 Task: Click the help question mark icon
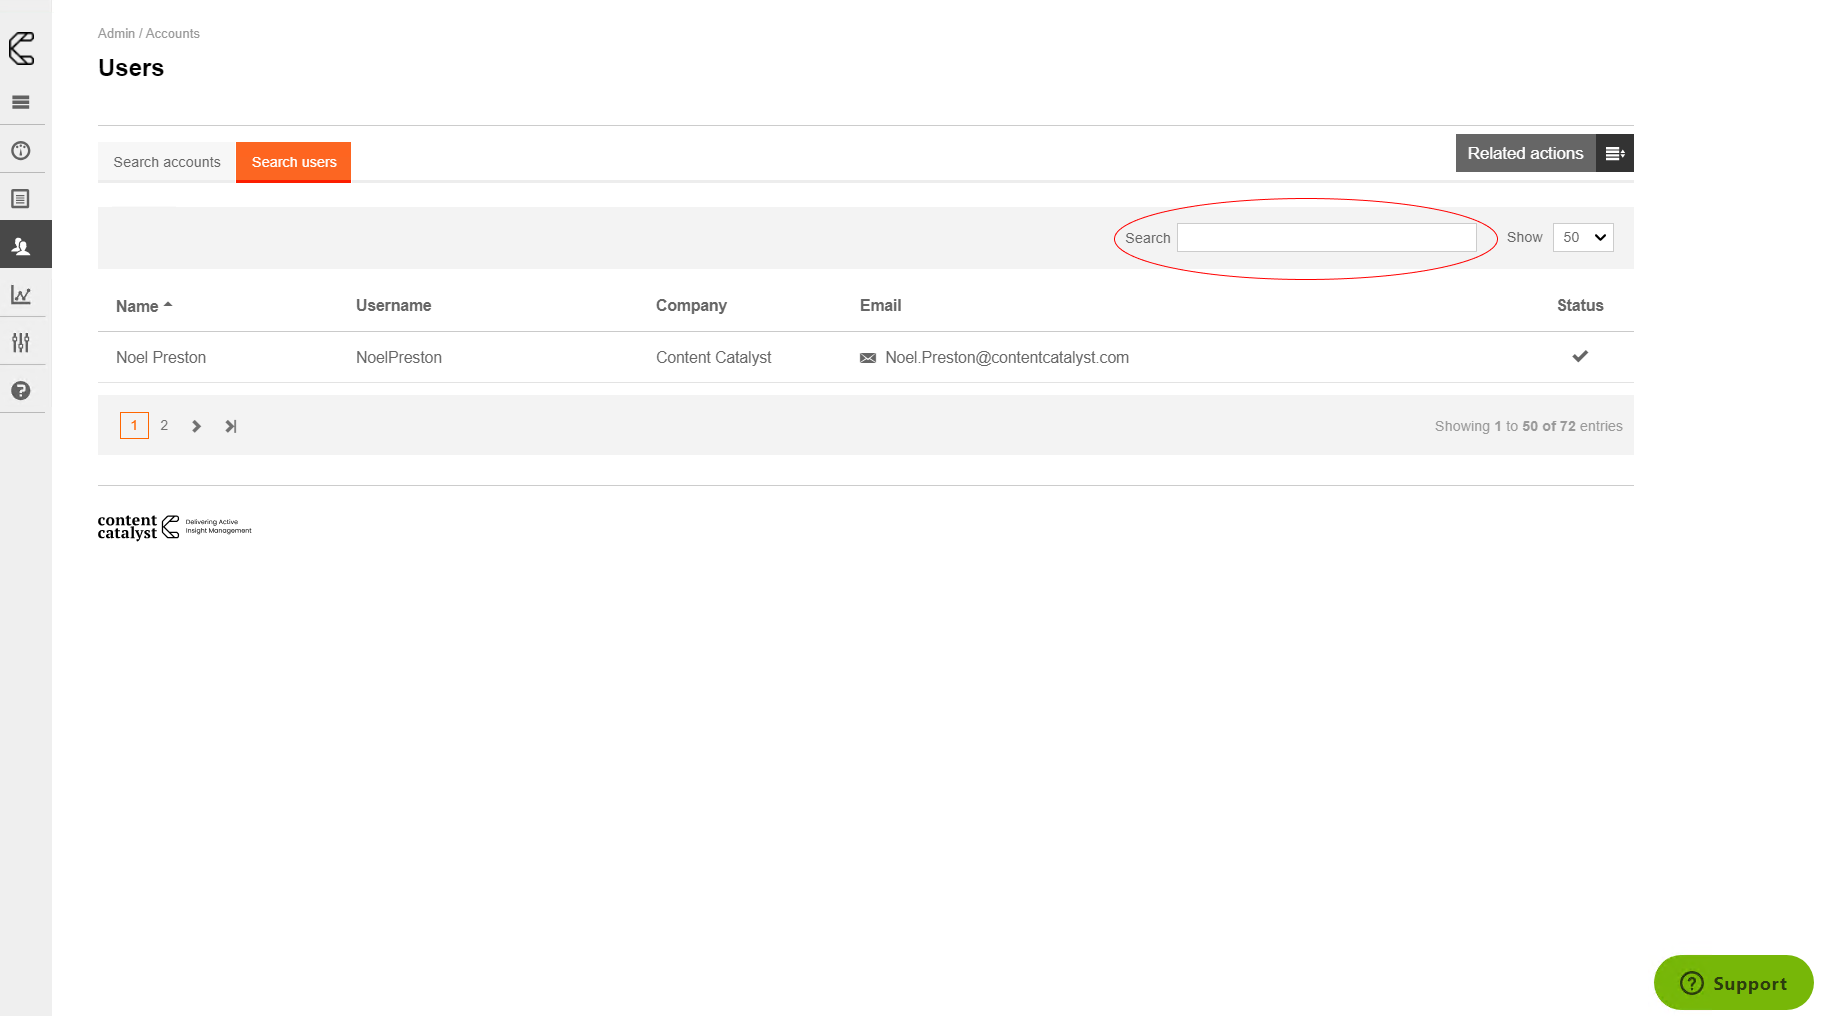click(21, 391)
